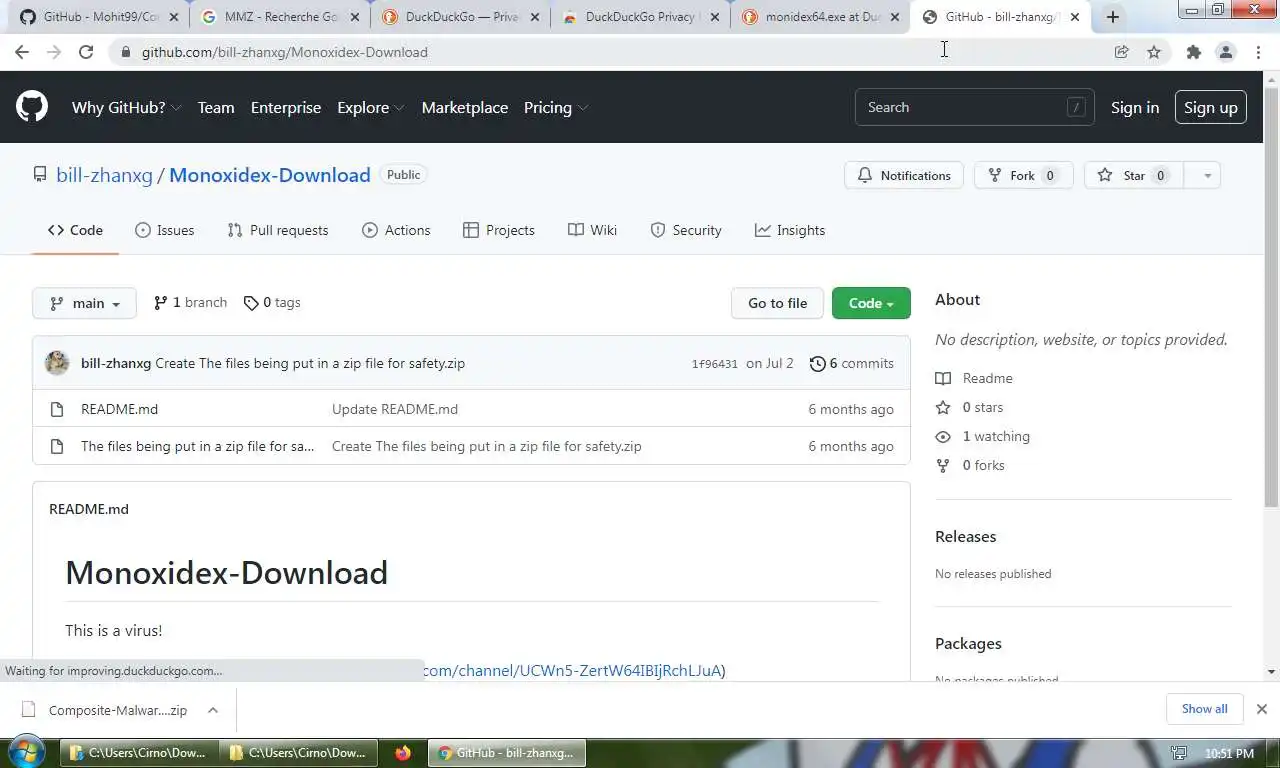Open 'The files being put in a zip' file
Viewport: 1280px width, 768px height.
[197, 446]
